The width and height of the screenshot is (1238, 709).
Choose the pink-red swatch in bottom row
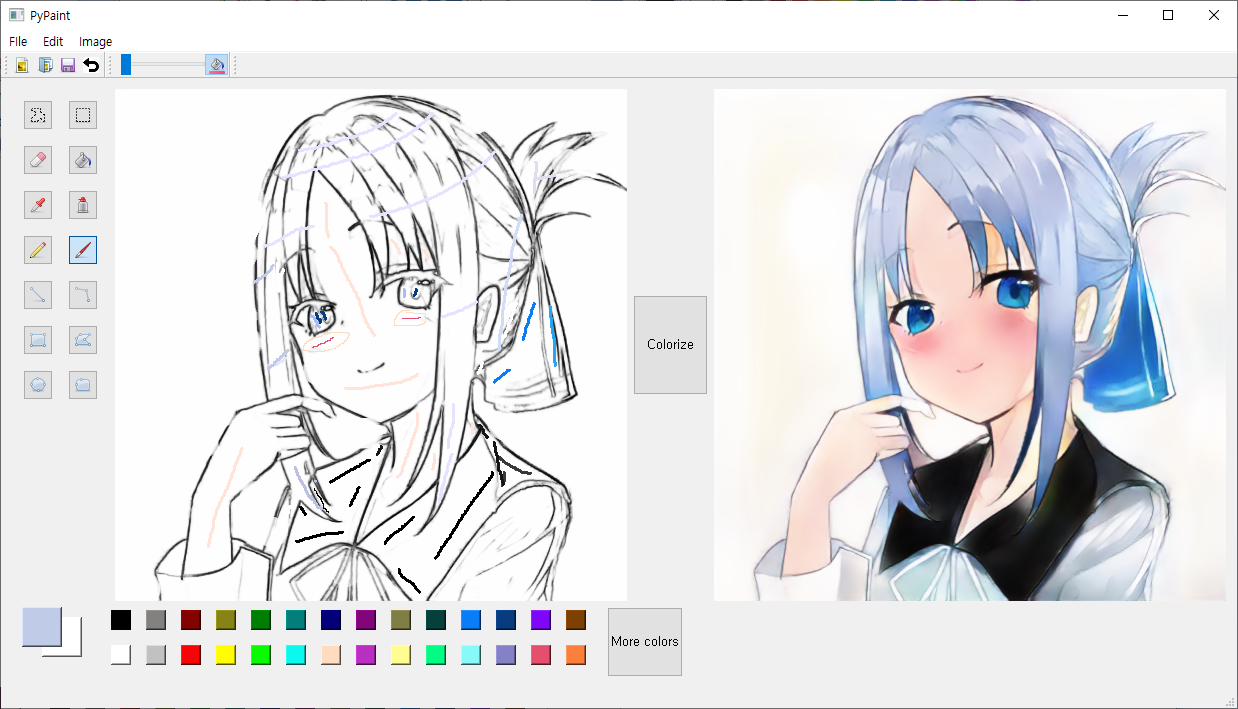click(541, 655)
